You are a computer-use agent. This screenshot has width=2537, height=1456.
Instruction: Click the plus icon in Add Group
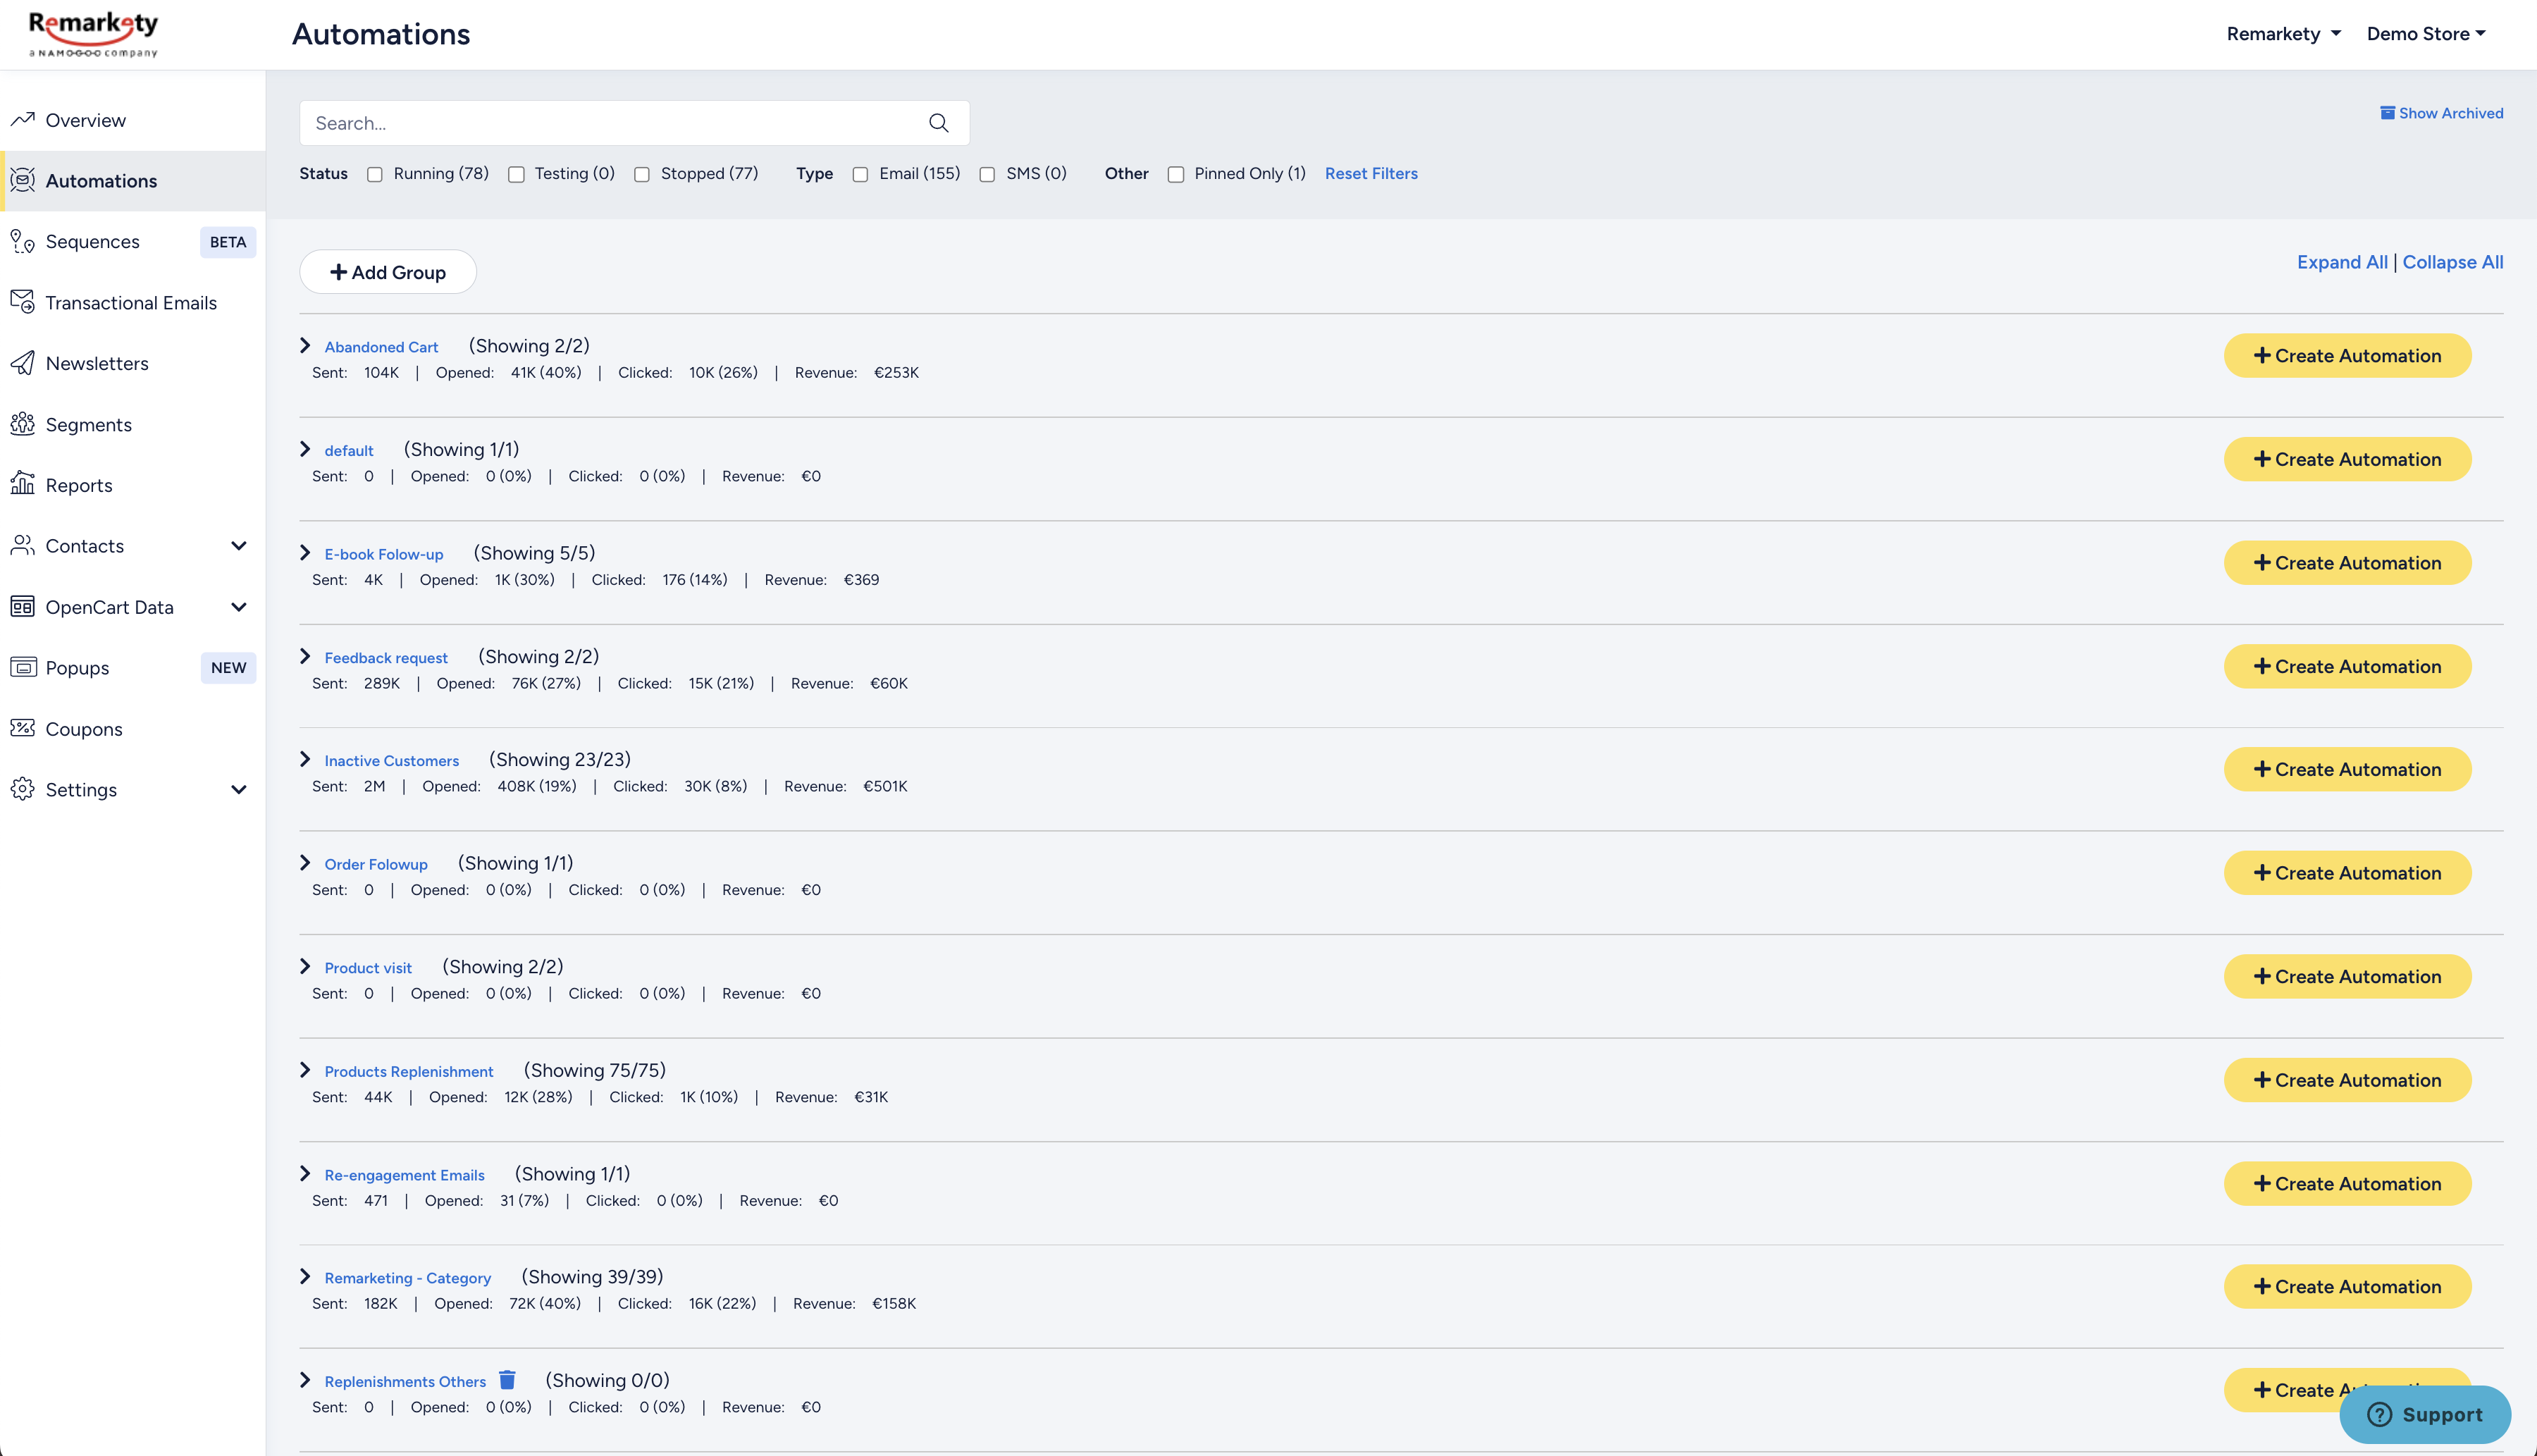(x=338, y=272)
